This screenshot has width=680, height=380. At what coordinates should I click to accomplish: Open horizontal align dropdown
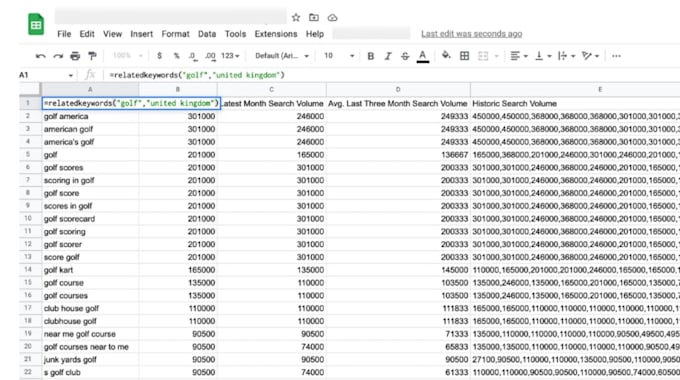coord(519,56)
